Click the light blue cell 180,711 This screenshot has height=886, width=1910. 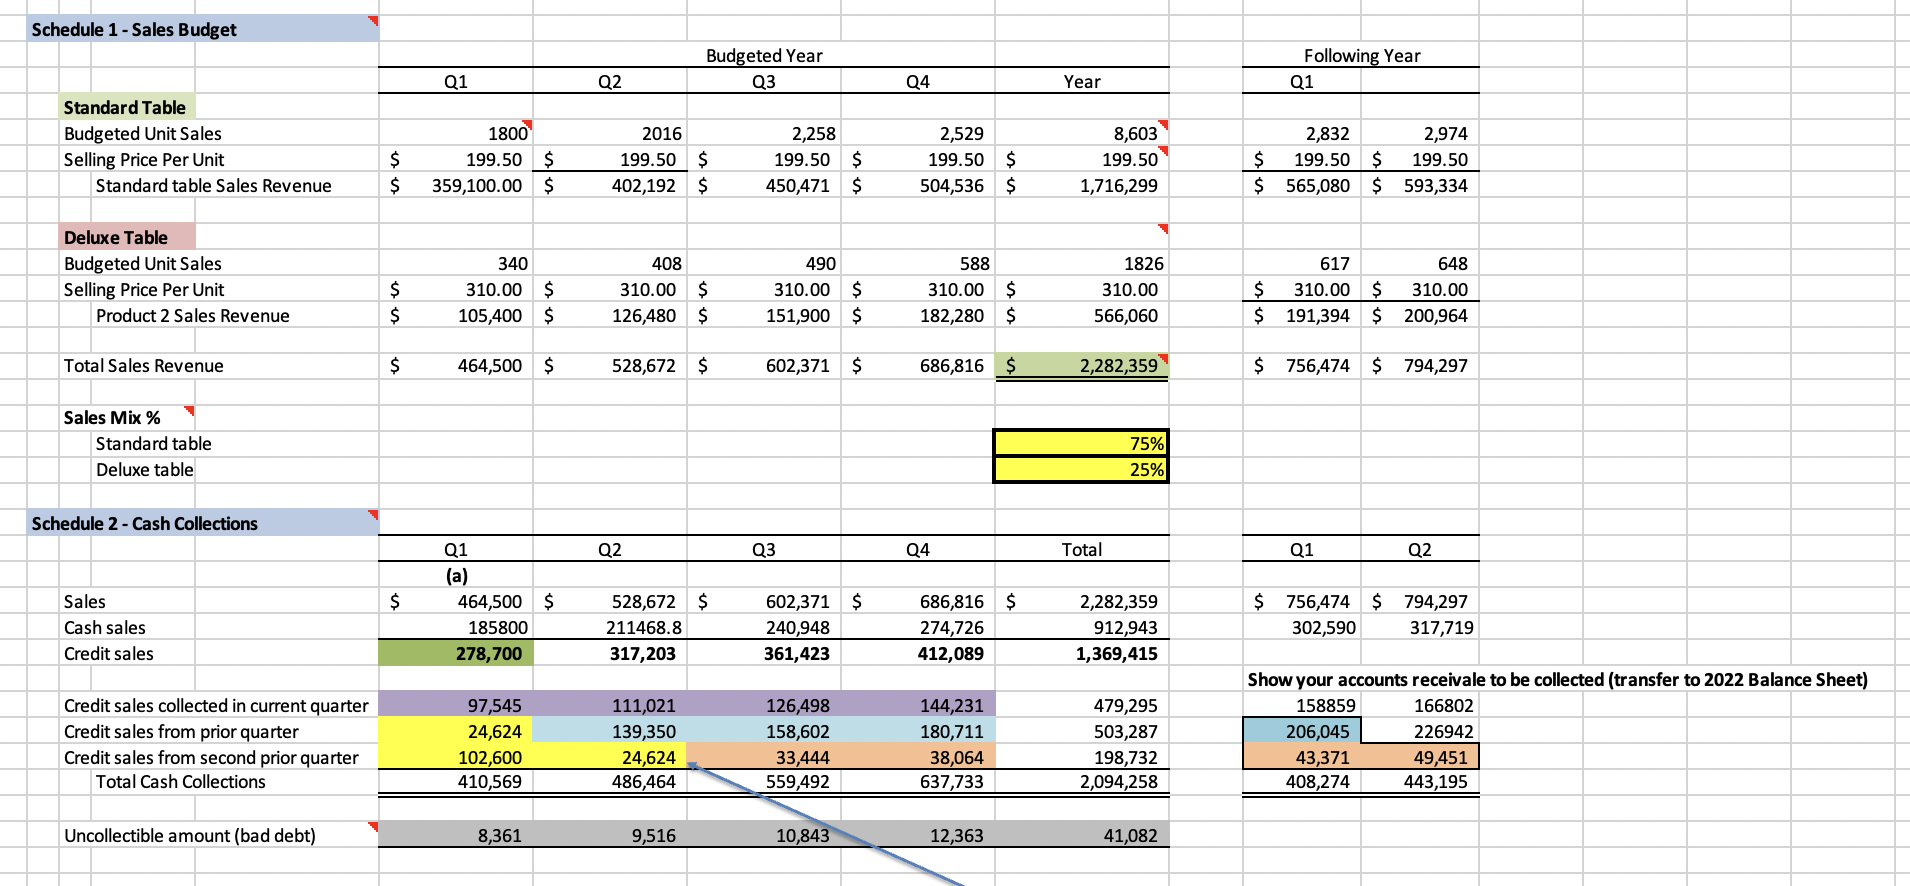(x=918, y=731)
